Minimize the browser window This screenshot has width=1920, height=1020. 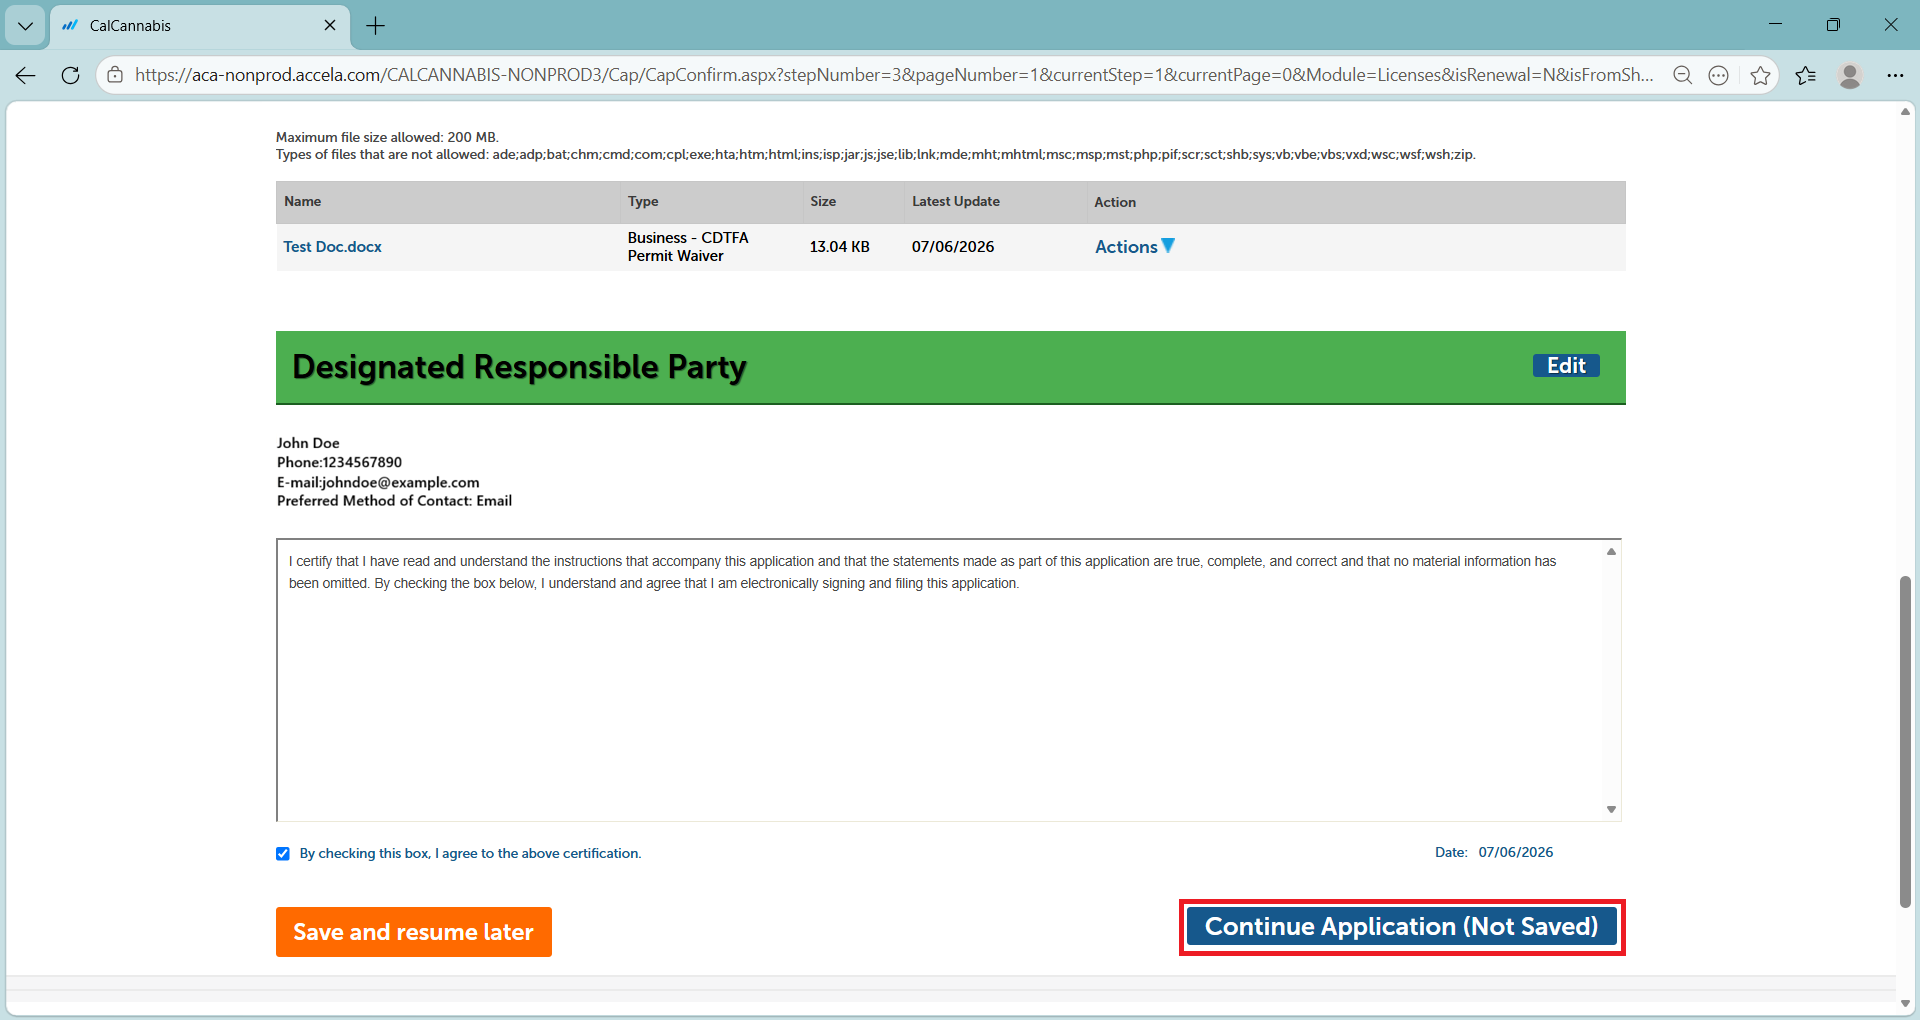pyautogui.click(x=1775, y=25)
